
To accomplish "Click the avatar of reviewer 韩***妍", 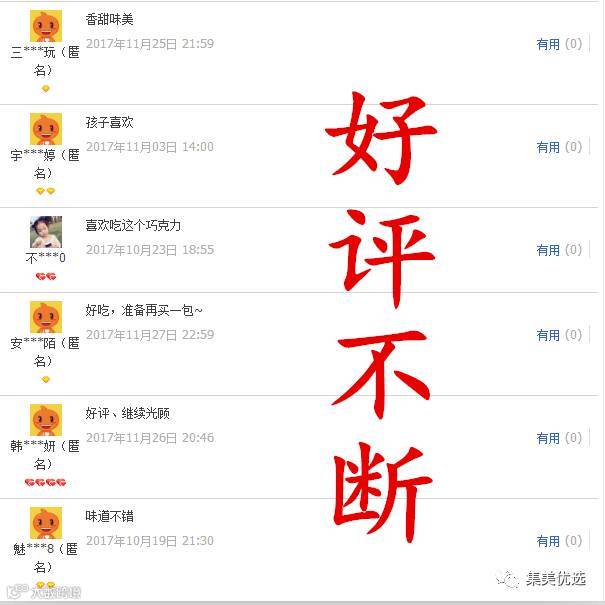I will 46,420.
